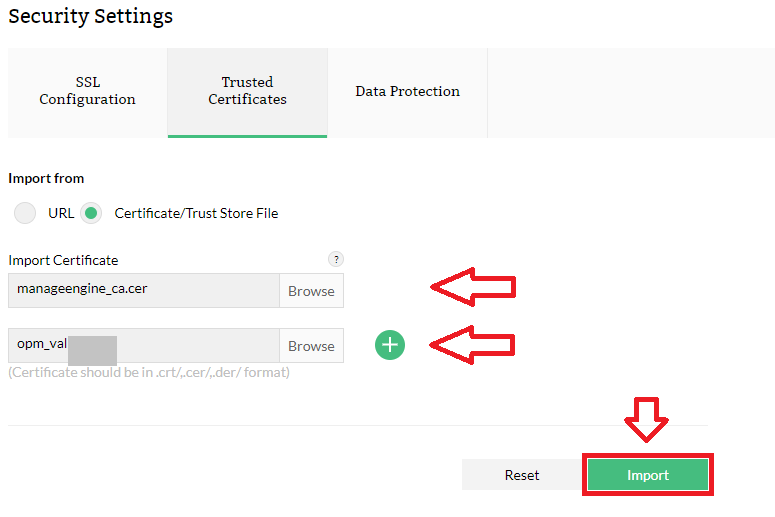775x517 pixels.
Task: Click the gray redacted block in opm_val field
Action: click(92, 350)
